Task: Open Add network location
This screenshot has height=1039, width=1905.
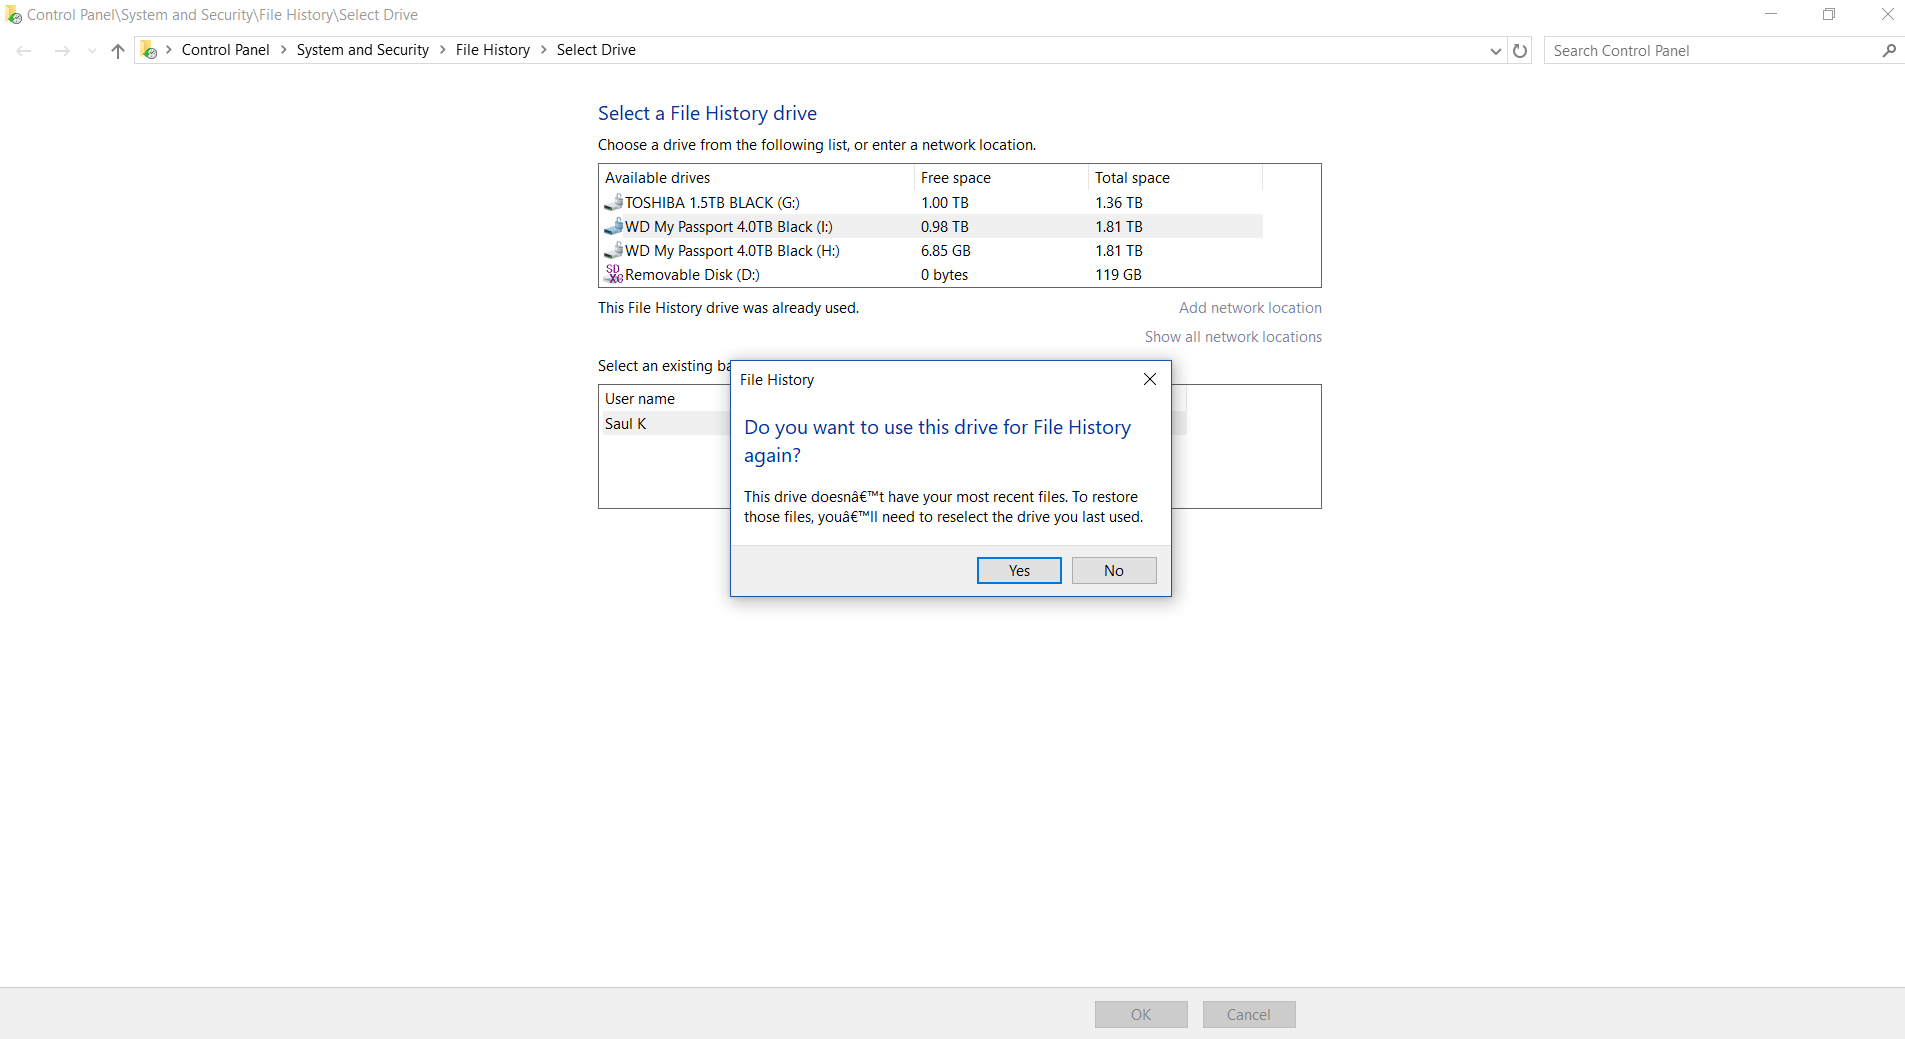Action: pyautogui.click(x=1250, y=308)
